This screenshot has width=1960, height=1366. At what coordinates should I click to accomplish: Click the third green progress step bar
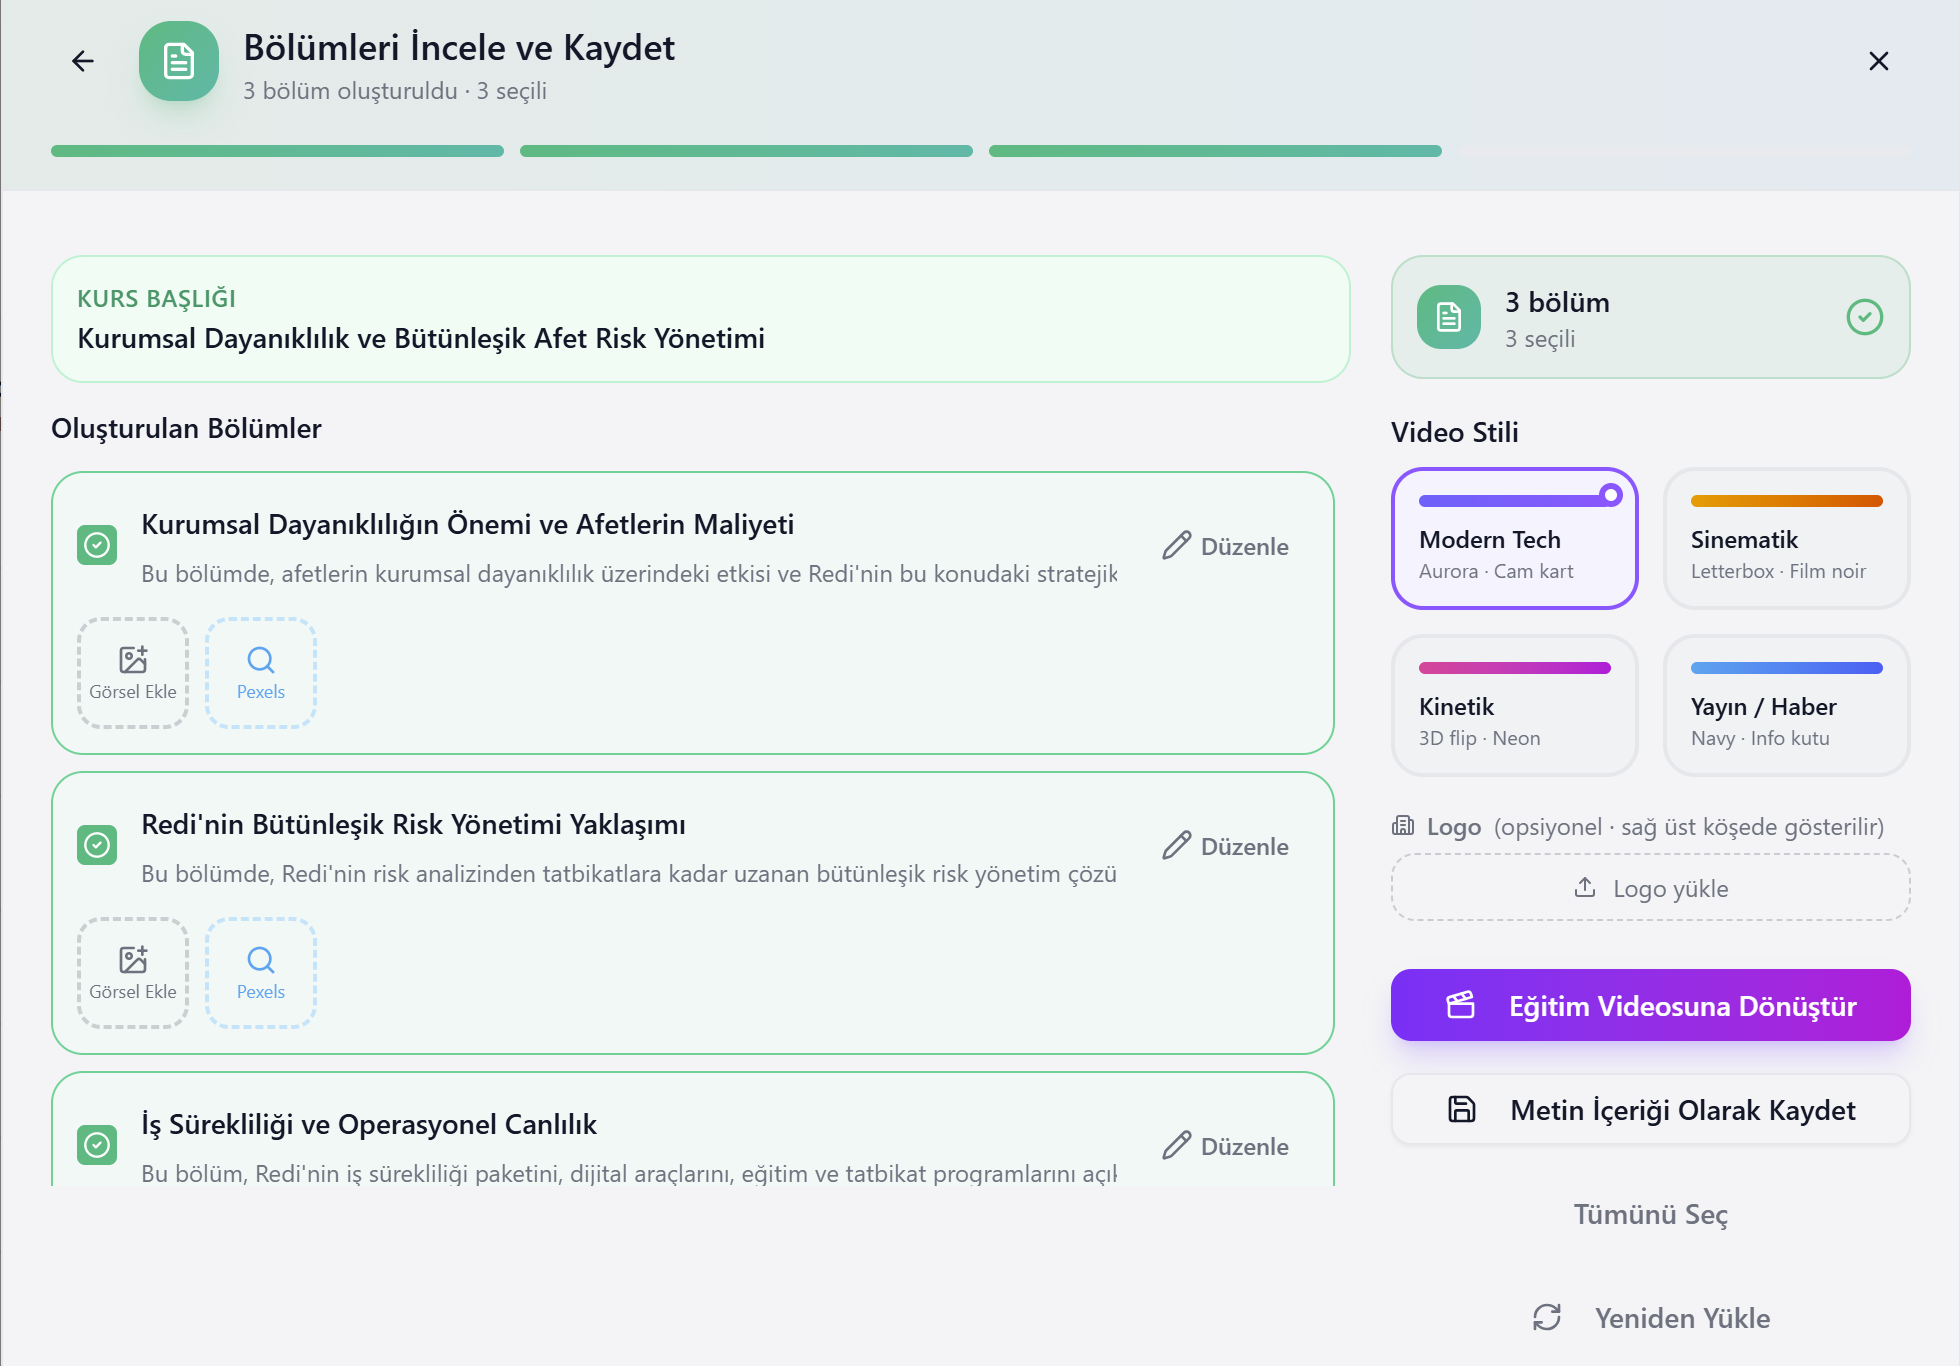pos(1215,151)
